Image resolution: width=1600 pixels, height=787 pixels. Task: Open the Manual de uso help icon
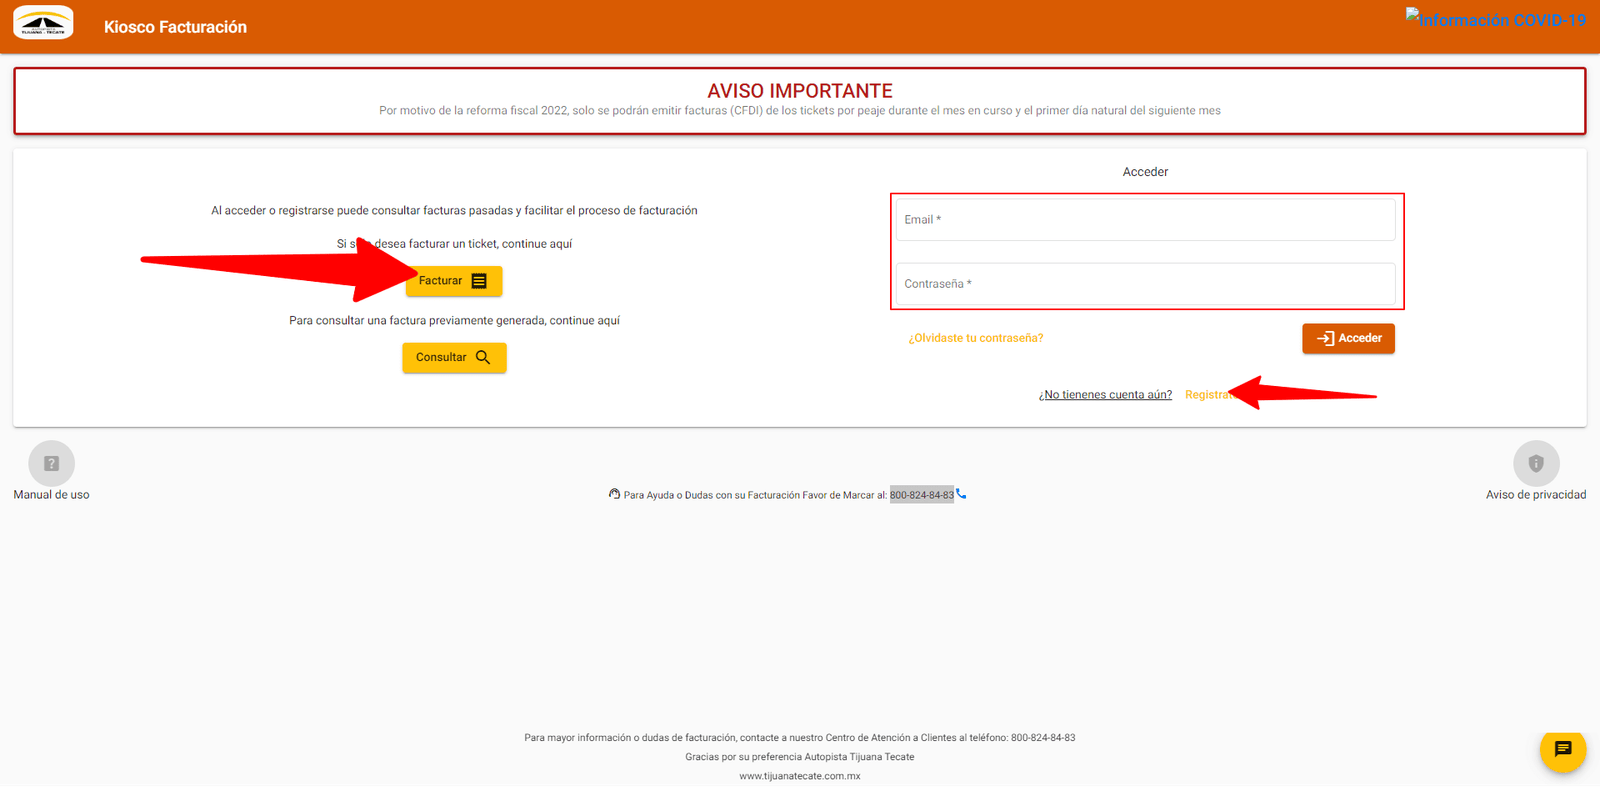[x=52, y=463]
